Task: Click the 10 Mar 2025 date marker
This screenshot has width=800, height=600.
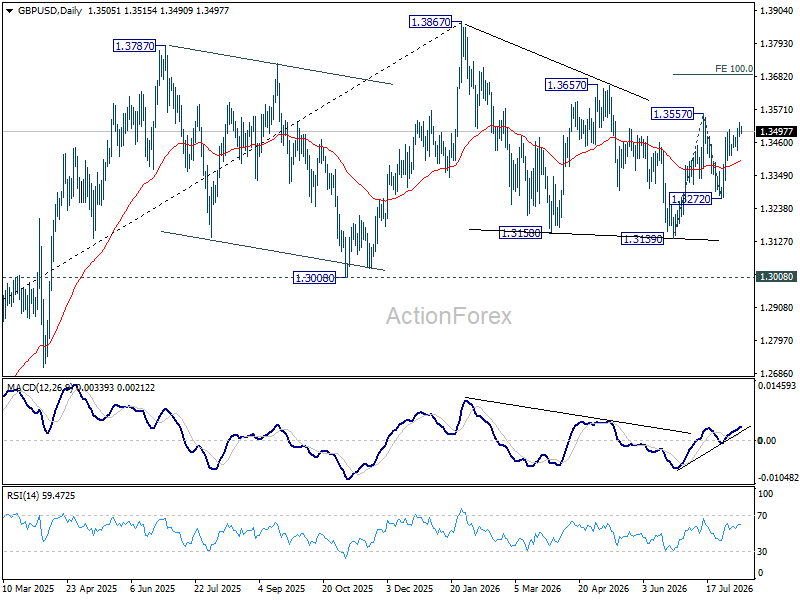Action: click(x=28, y=588)
